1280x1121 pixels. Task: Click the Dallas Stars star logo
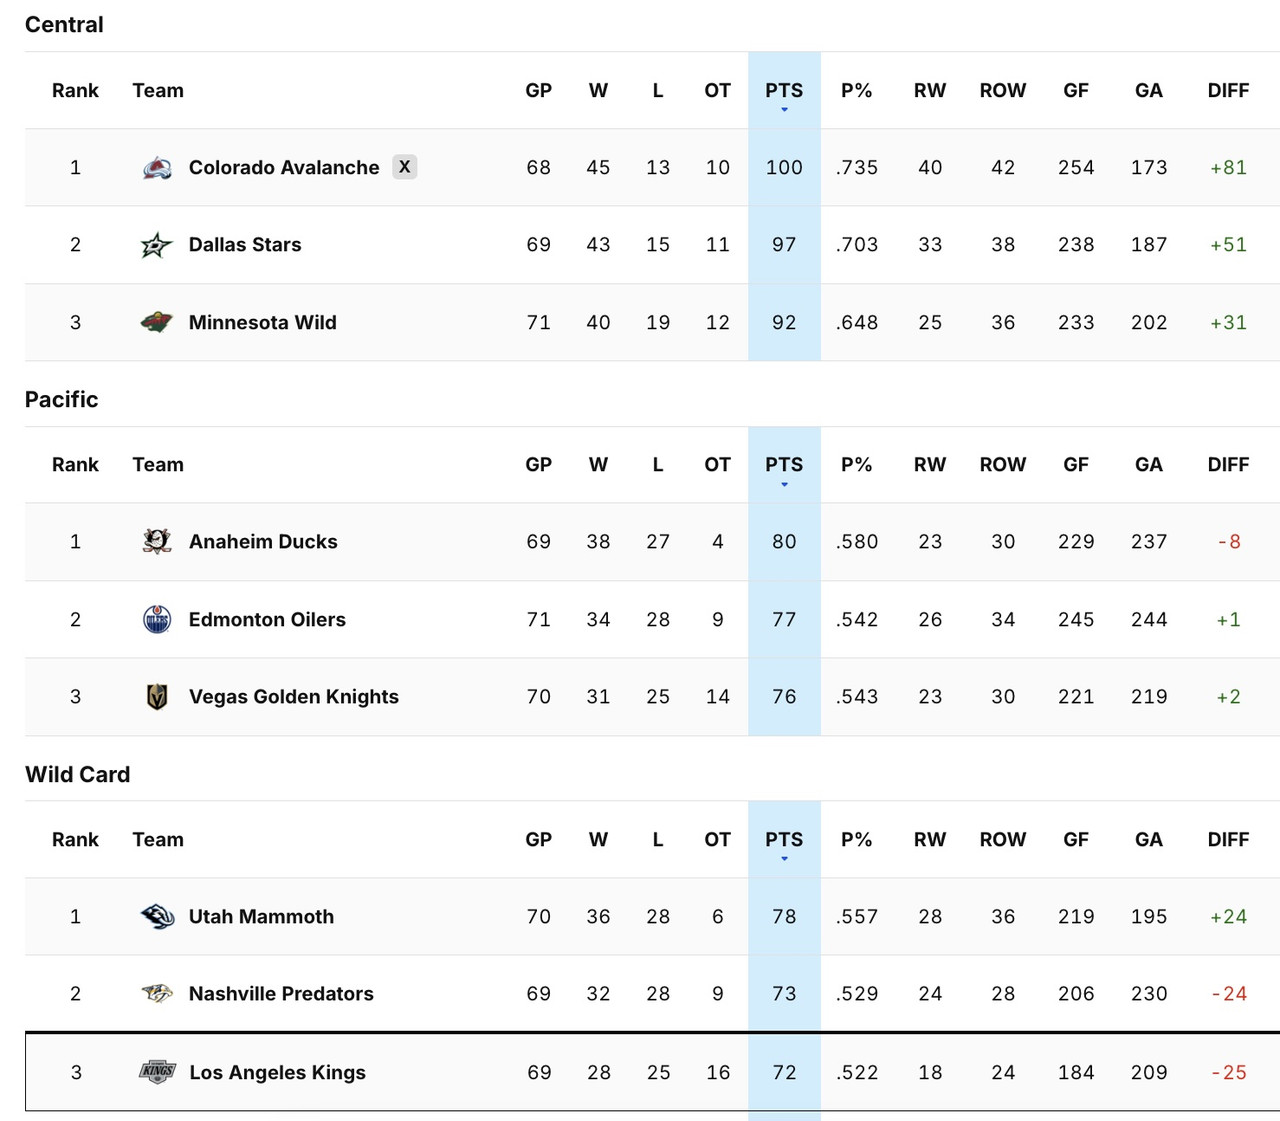tap(157, 244)
